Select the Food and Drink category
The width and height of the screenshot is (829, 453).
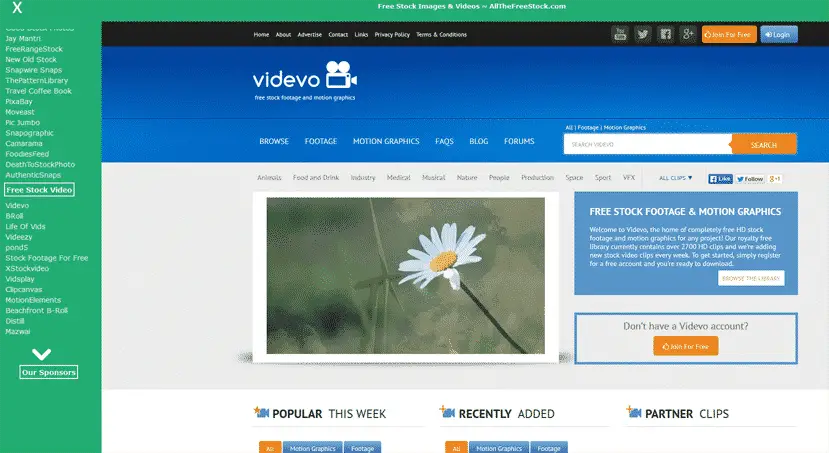pos(316,178)
